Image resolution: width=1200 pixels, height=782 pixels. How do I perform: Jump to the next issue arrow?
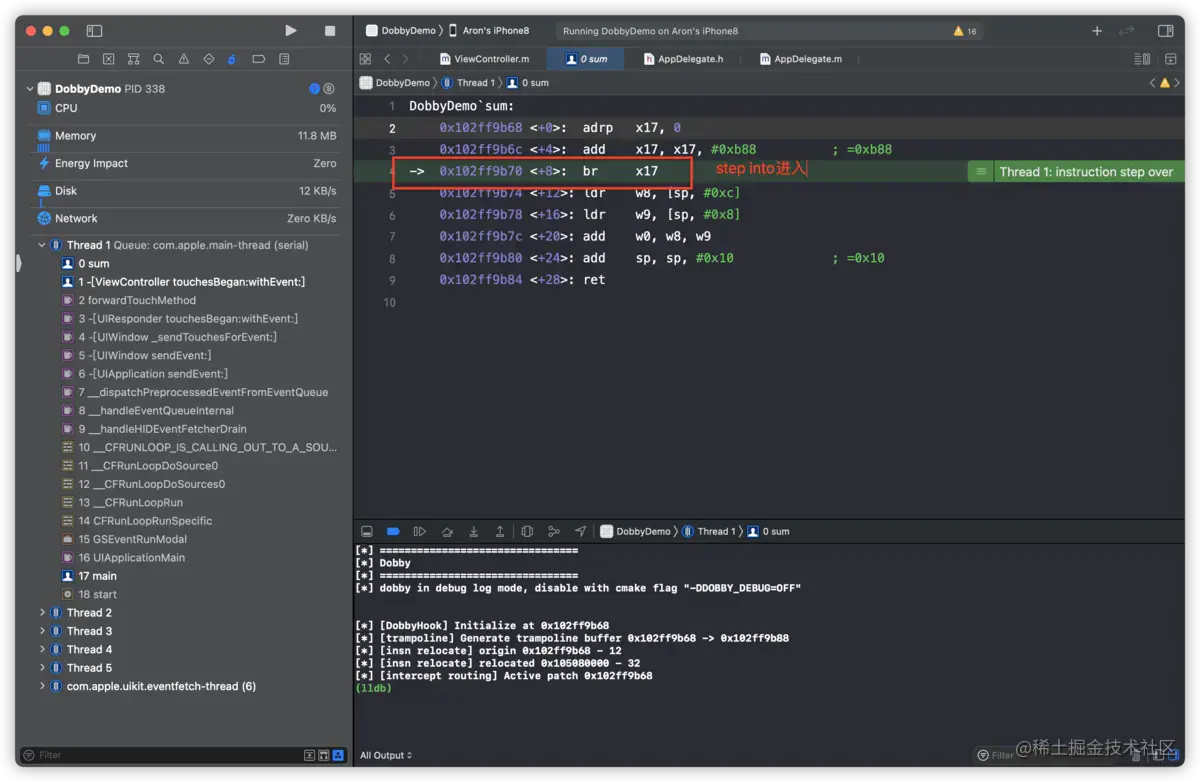coord(1177,83)
